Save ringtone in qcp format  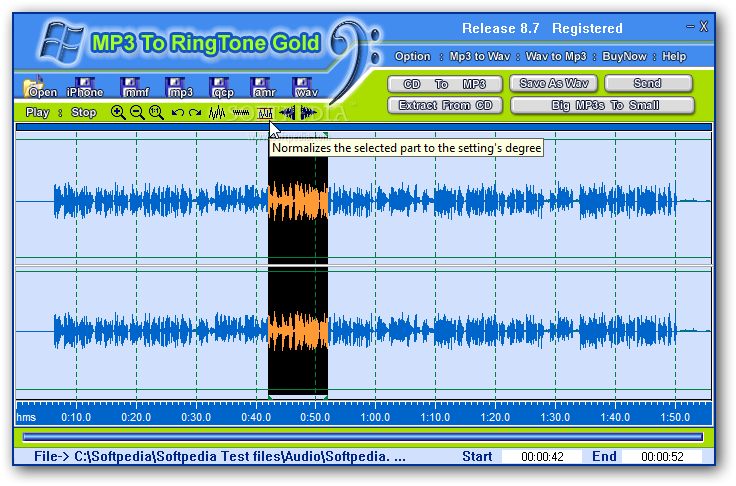point(222,87)
